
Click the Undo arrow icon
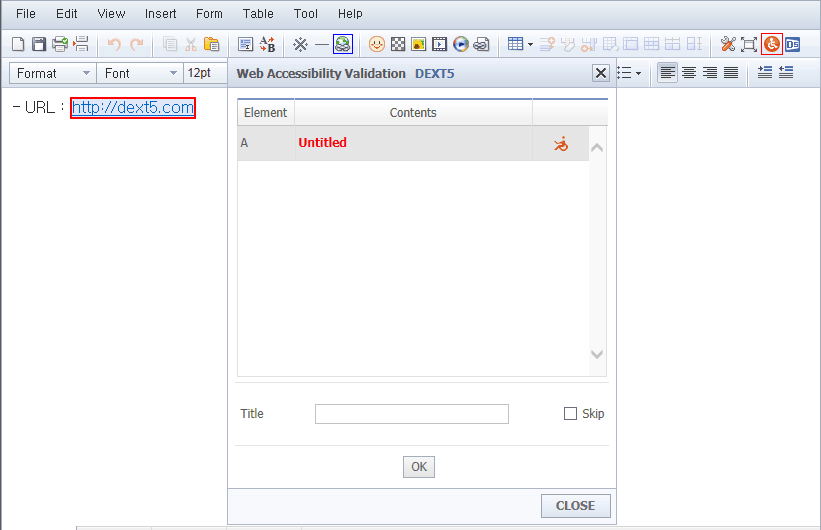[114, 44]
